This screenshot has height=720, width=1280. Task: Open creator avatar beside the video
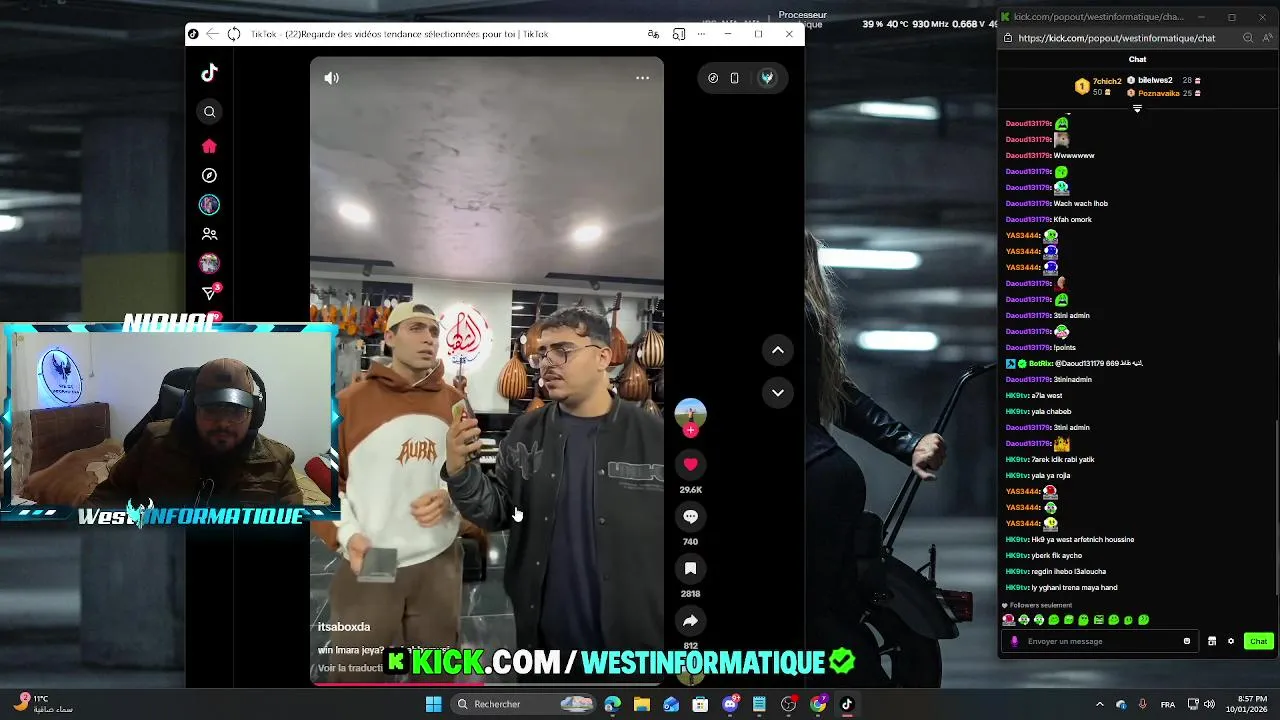pyautogui.click(x=690, y=413)
